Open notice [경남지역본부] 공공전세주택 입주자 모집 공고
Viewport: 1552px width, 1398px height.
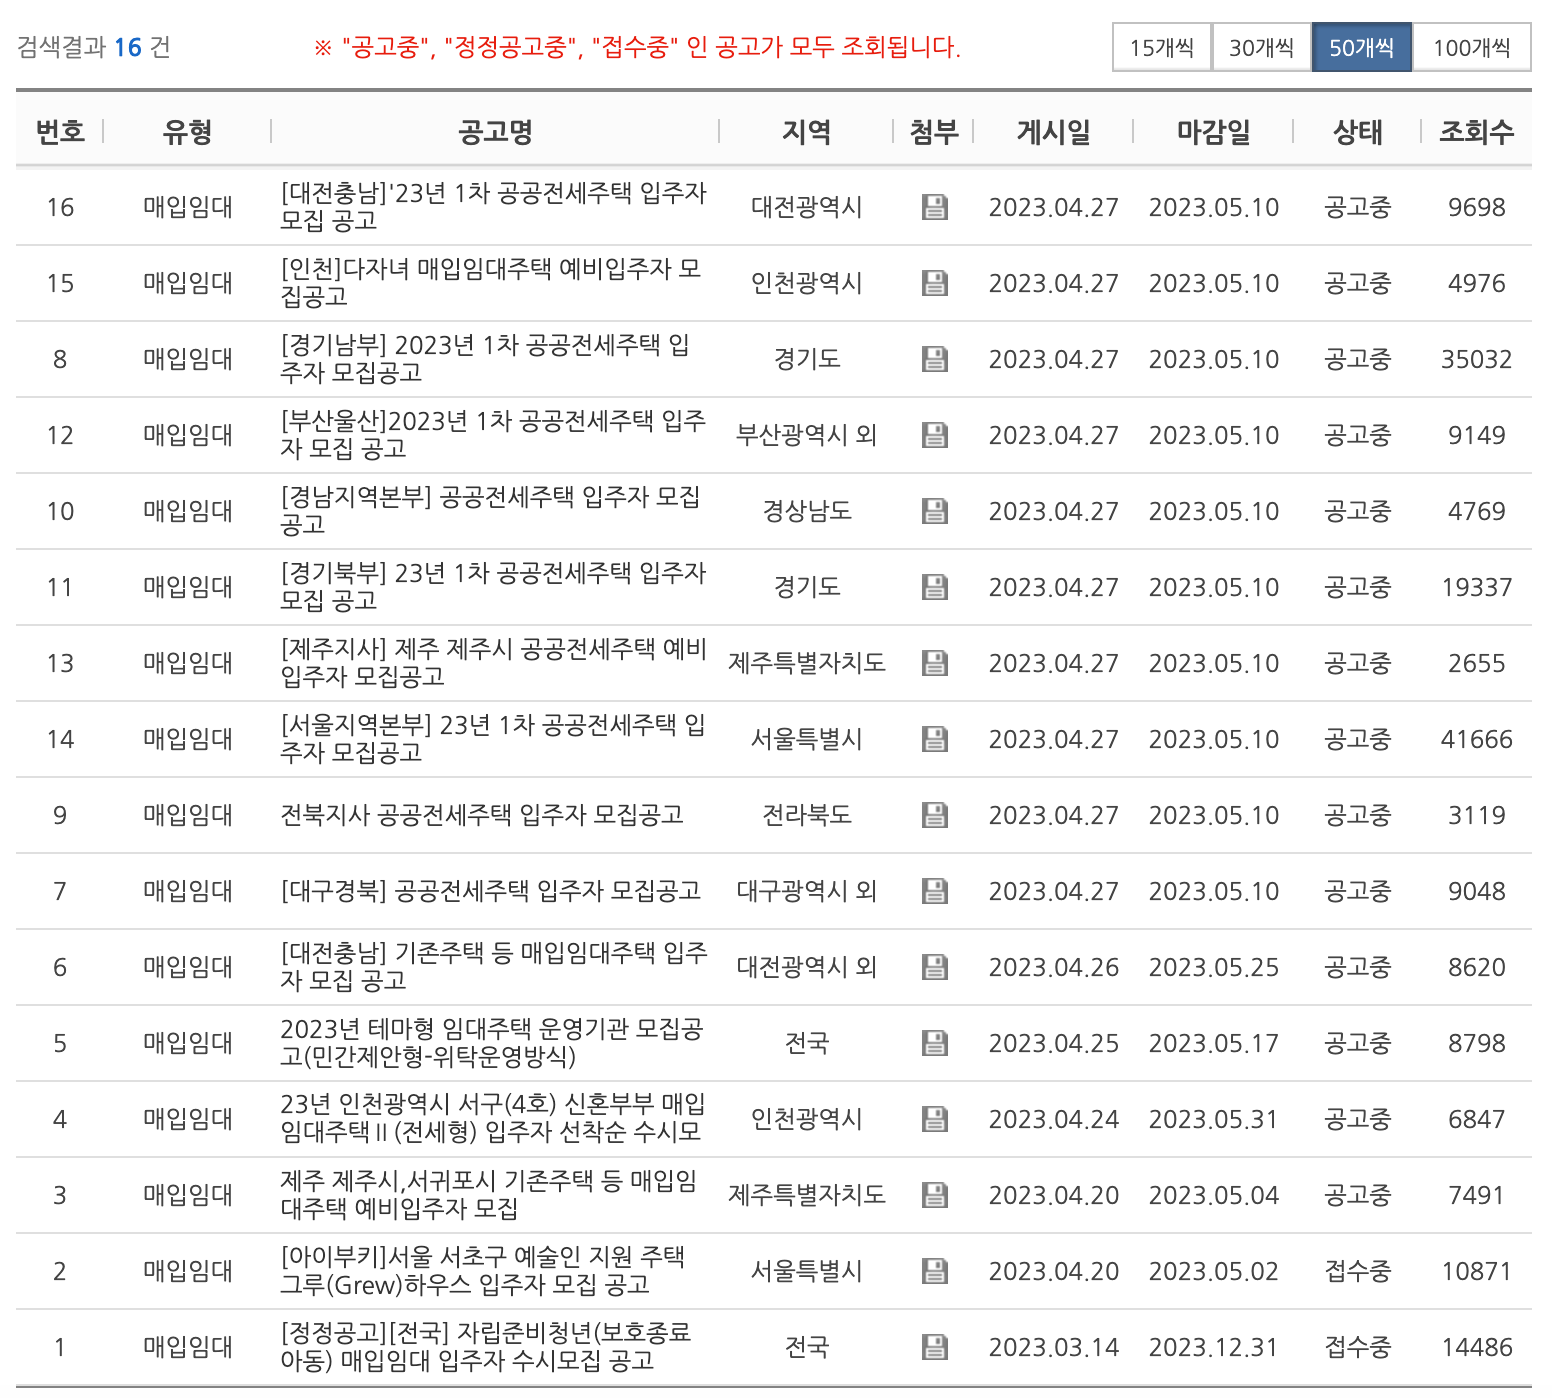click(490, 511)
